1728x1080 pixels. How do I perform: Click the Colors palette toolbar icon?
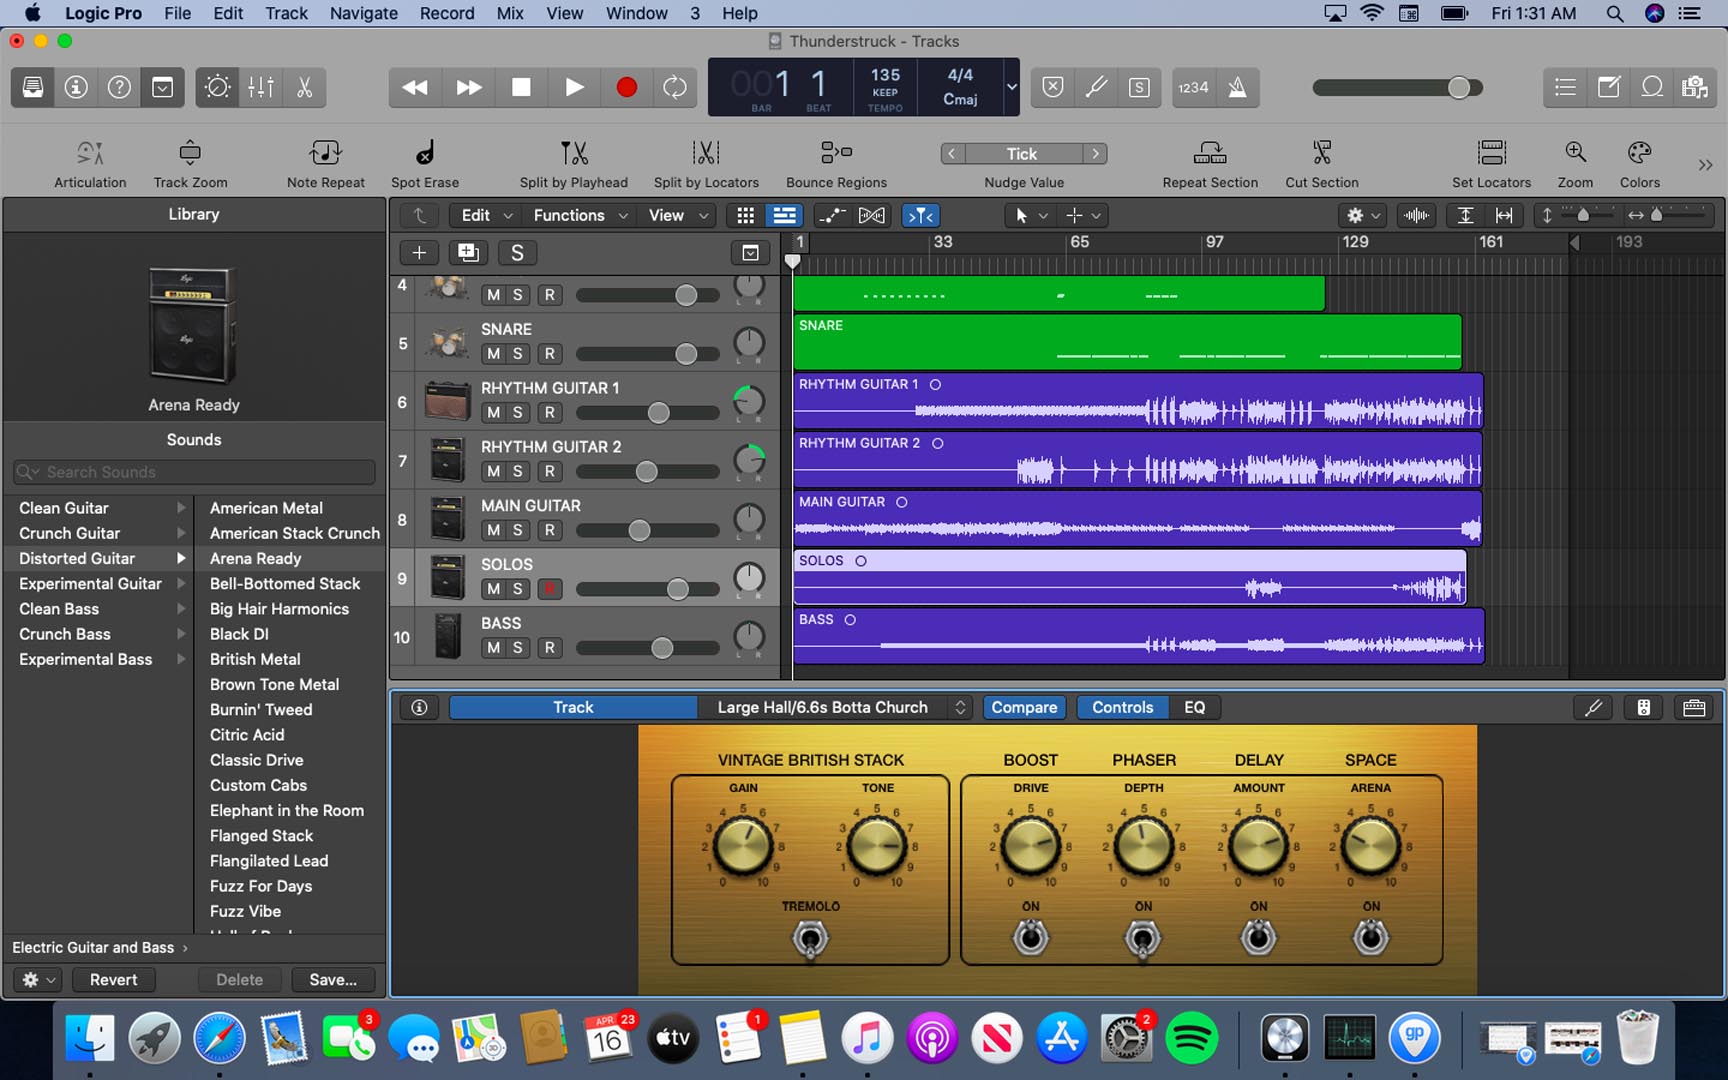tap(1639, 153)
